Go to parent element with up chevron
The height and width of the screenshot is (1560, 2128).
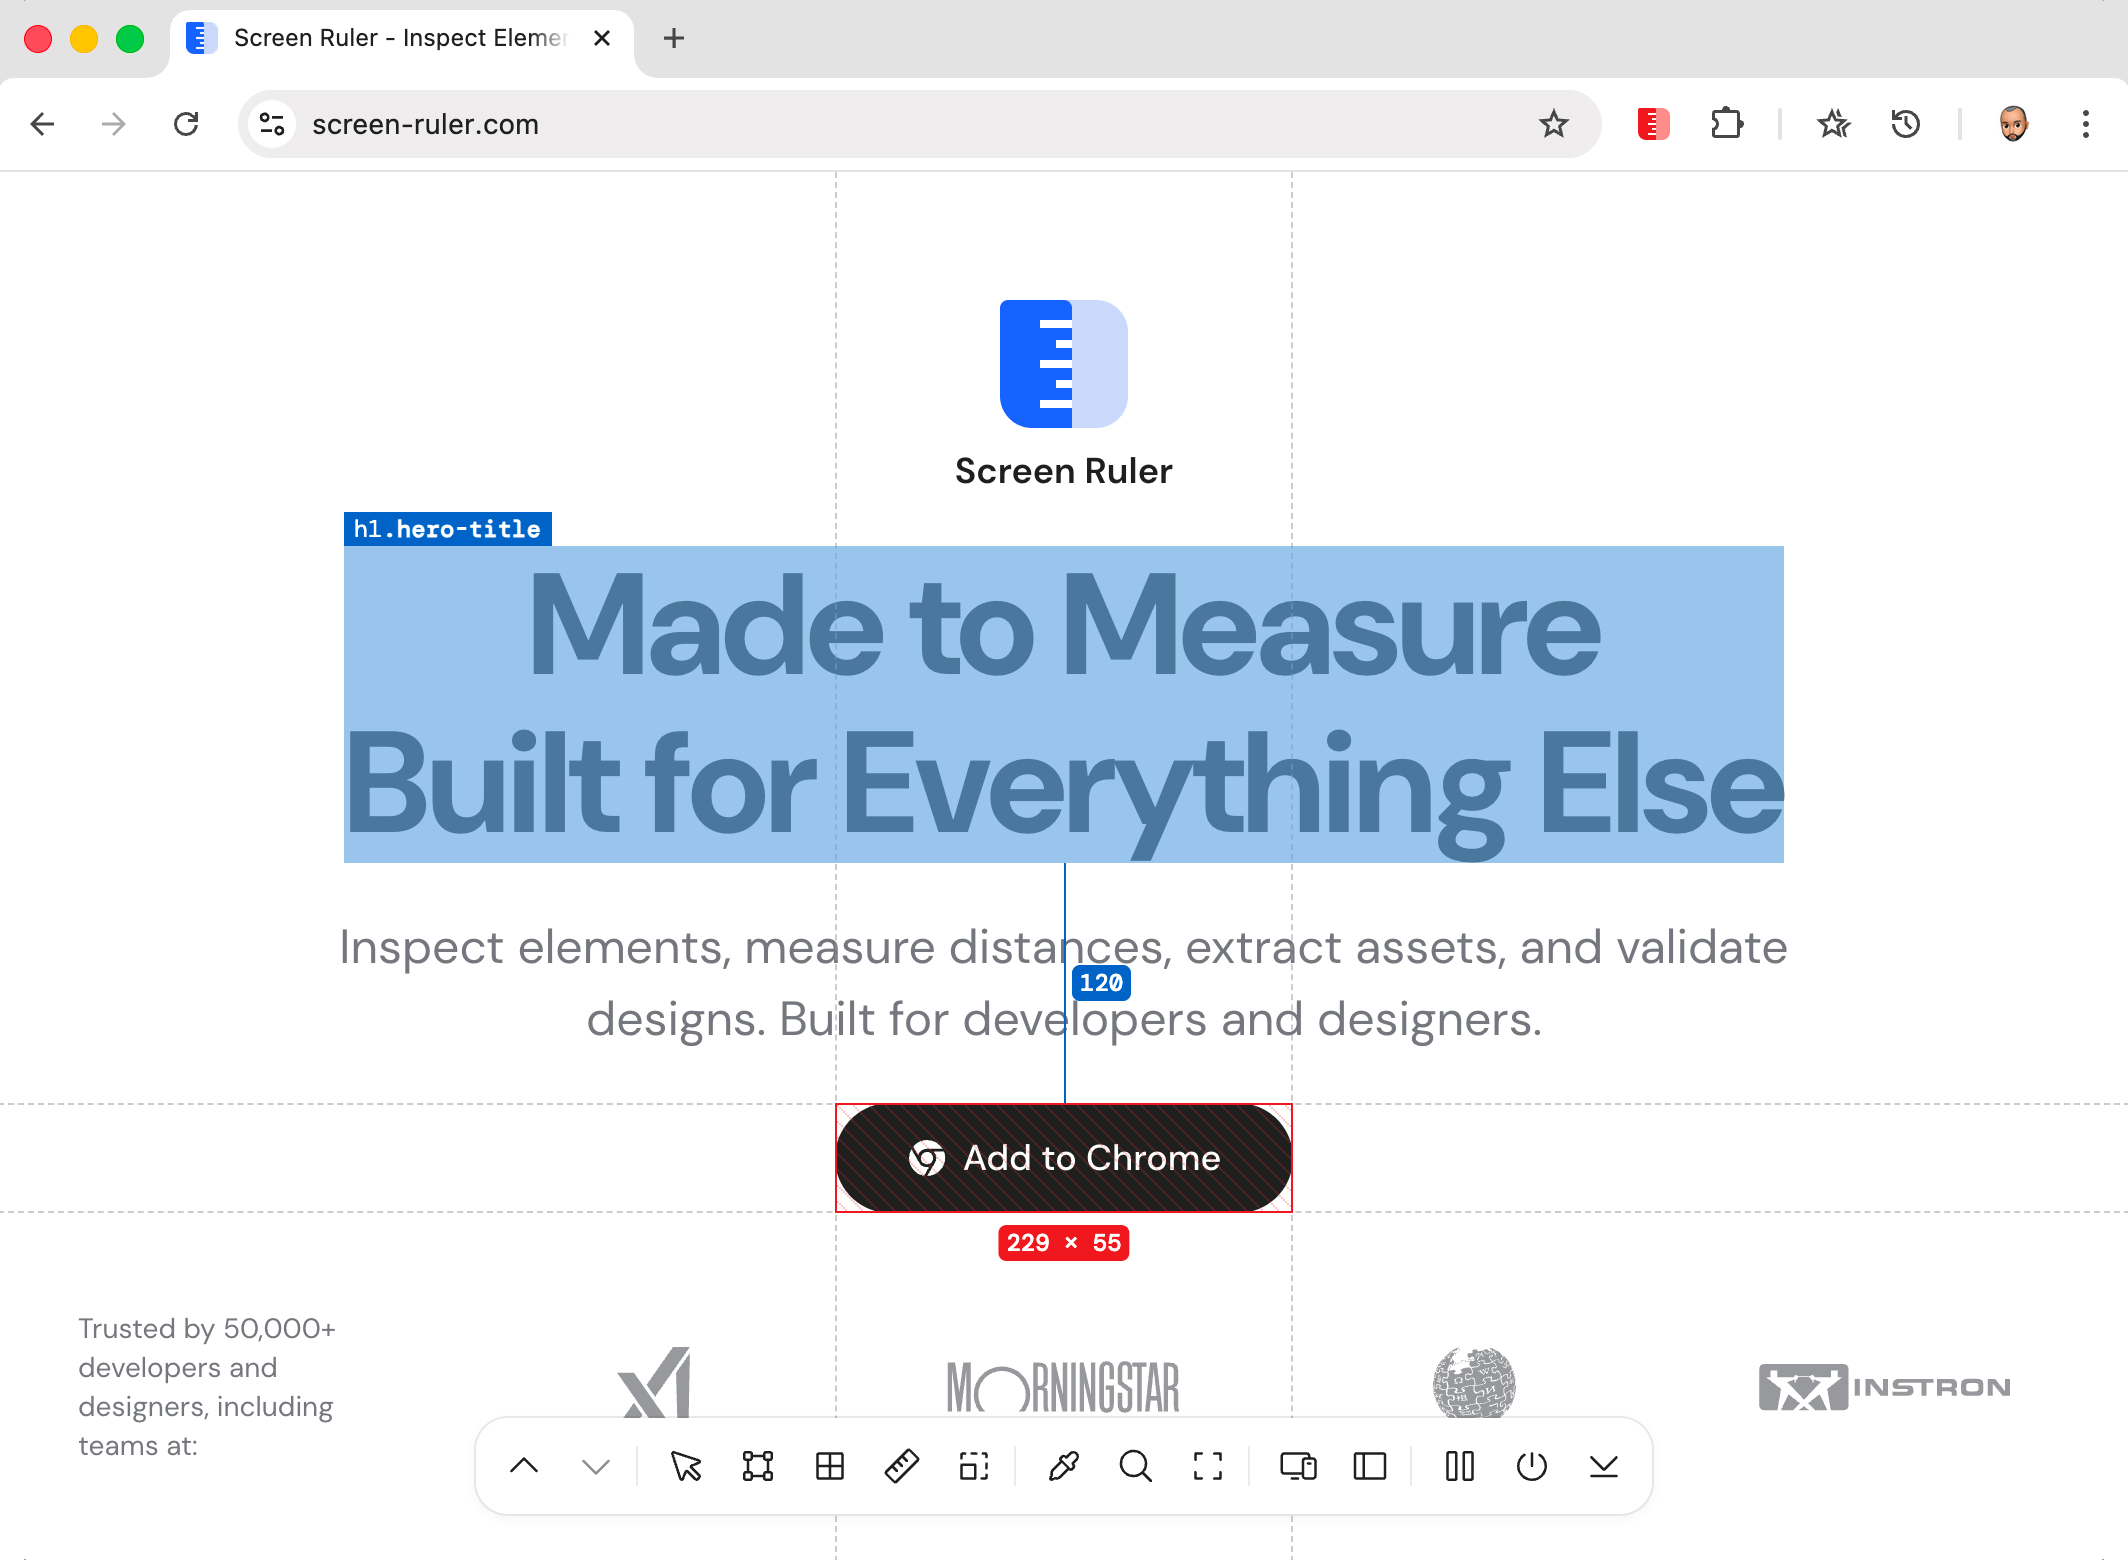pos(524,1466)
